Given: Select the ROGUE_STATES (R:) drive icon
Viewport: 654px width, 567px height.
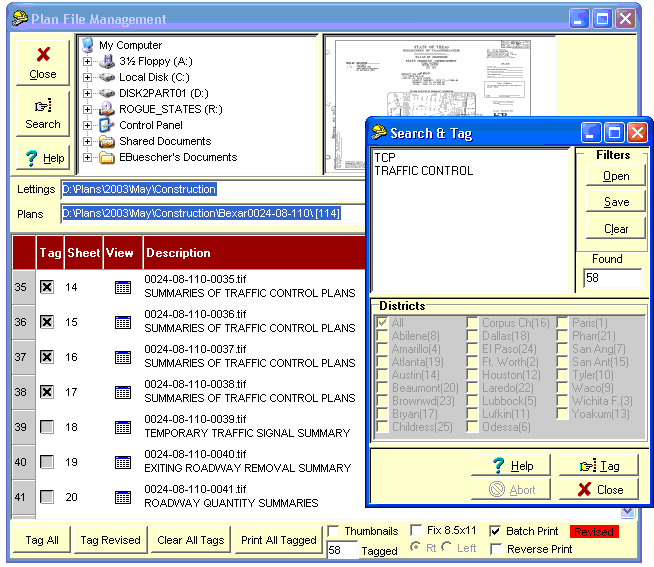Looking at the screenshot, I should point(107,109).
